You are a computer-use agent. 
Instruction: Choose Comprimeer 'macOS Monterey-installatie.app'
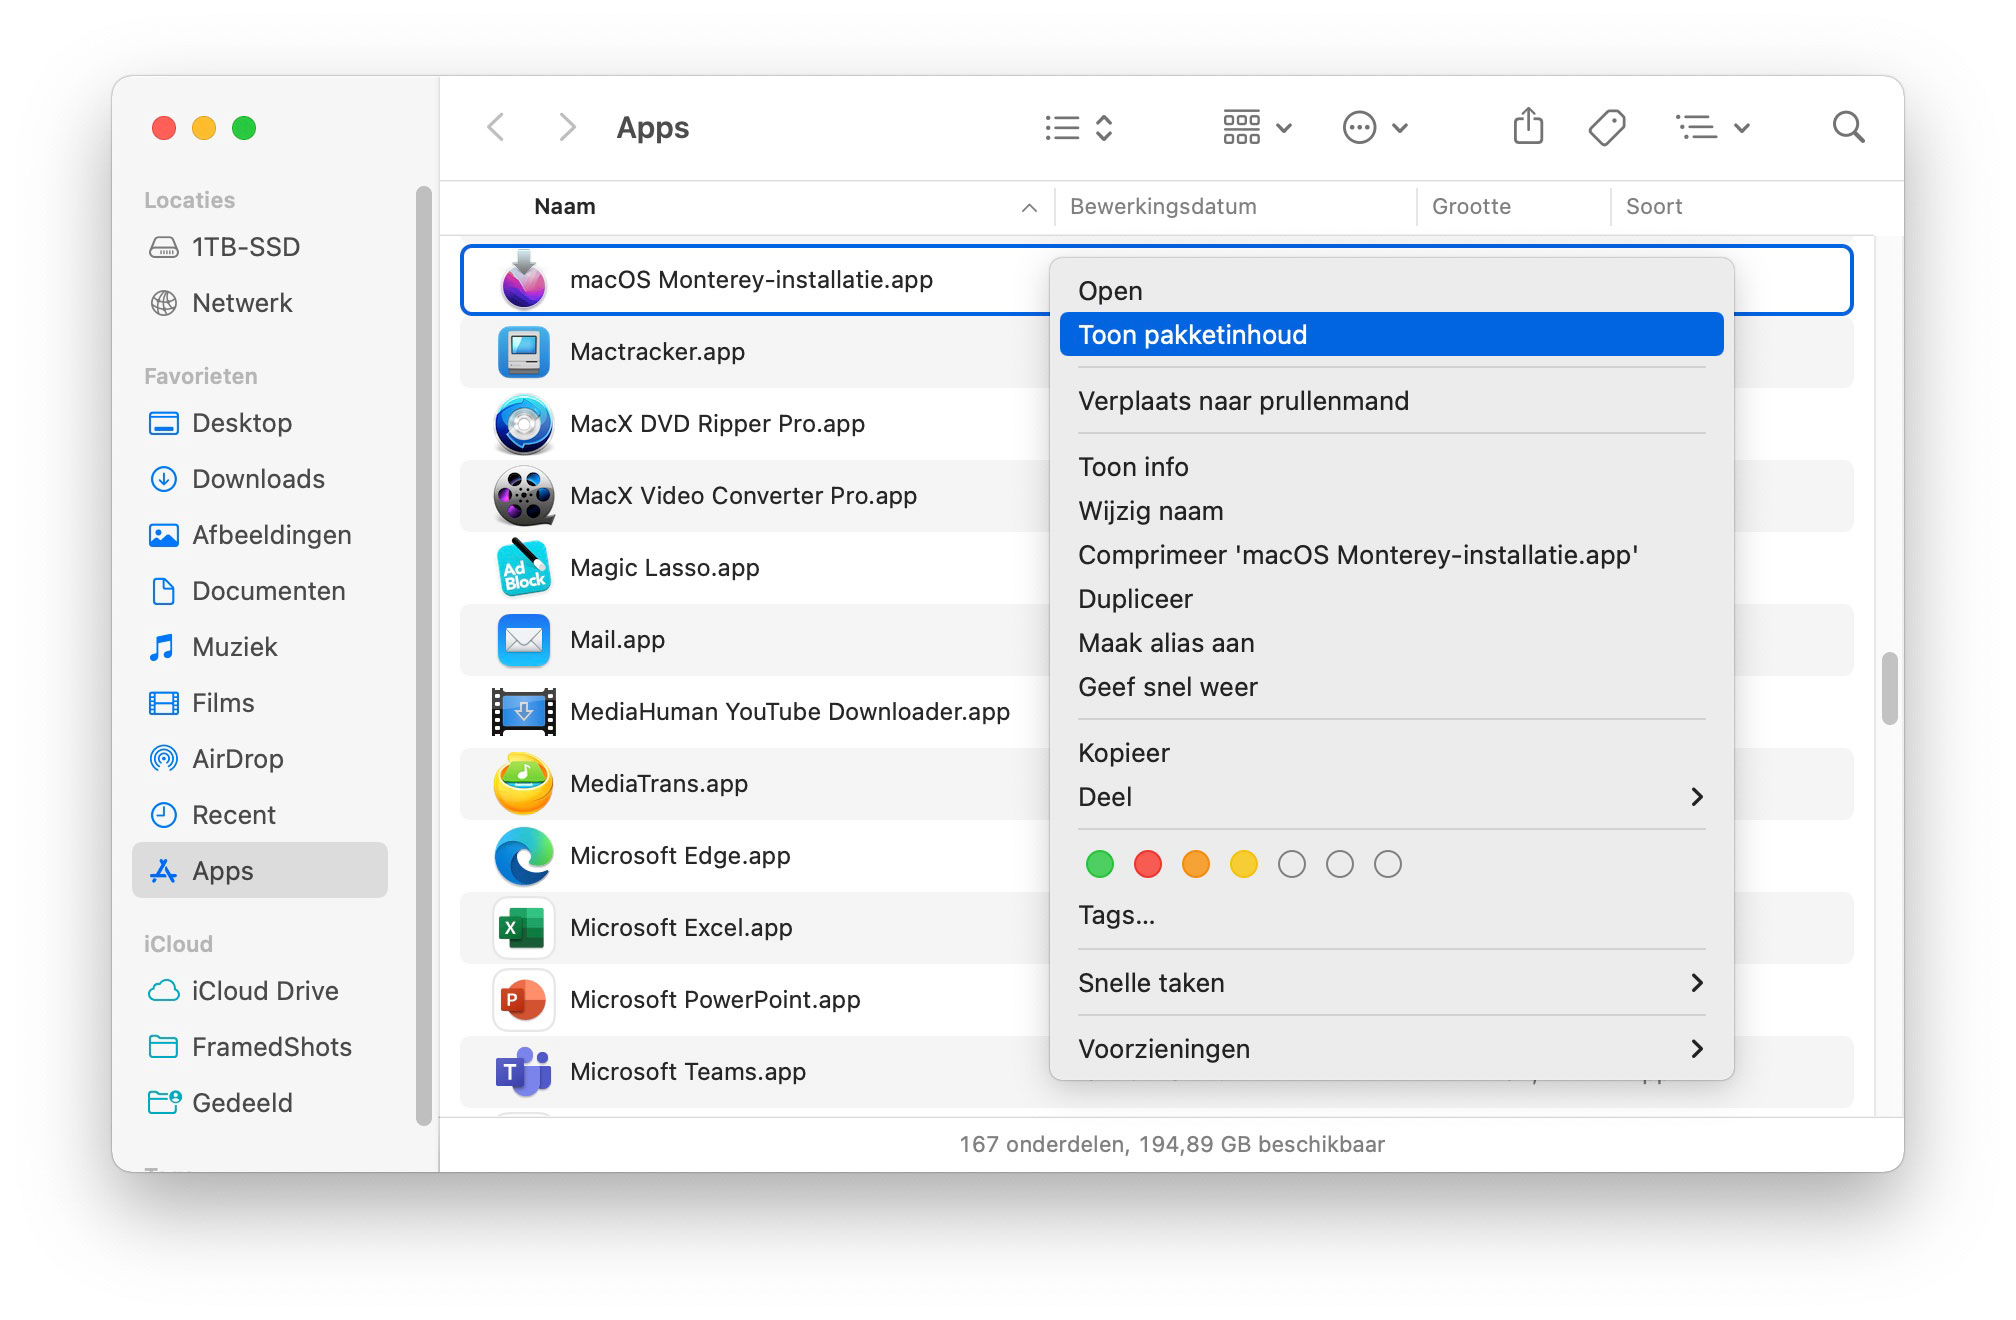click(1391, 555)
